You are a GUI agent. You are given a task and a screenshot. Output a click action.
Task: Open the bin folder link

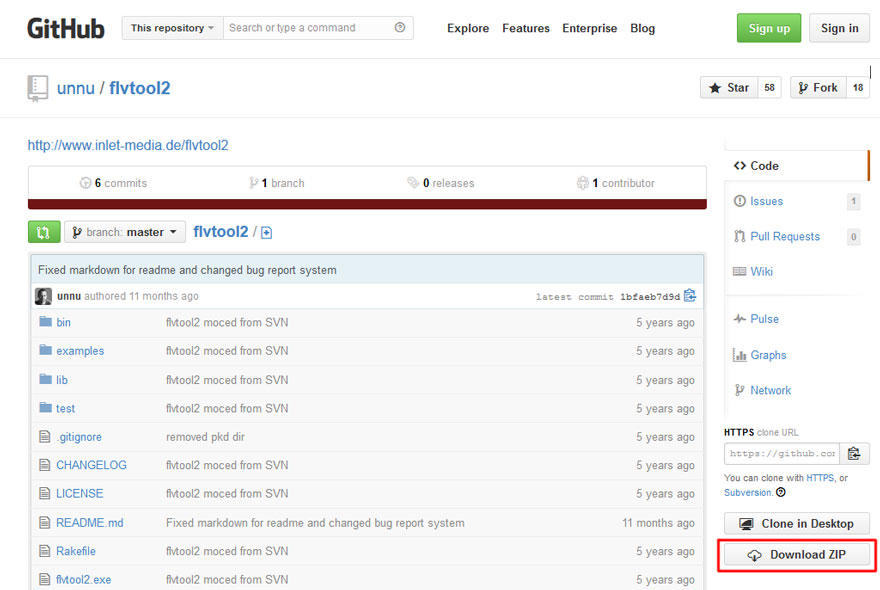(63, 322)
